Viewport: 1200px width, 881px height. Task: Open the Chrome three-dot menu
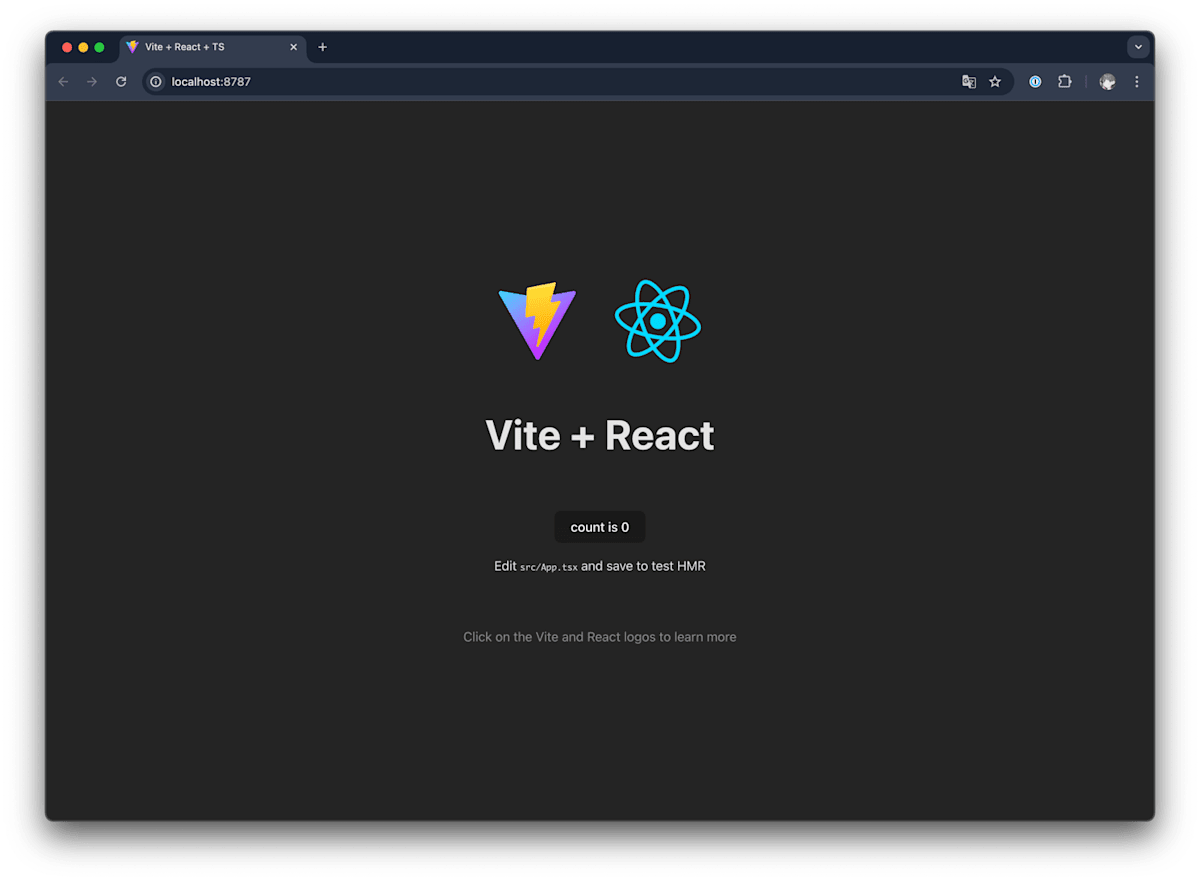pyautogui.click(x=1137, y=82)
